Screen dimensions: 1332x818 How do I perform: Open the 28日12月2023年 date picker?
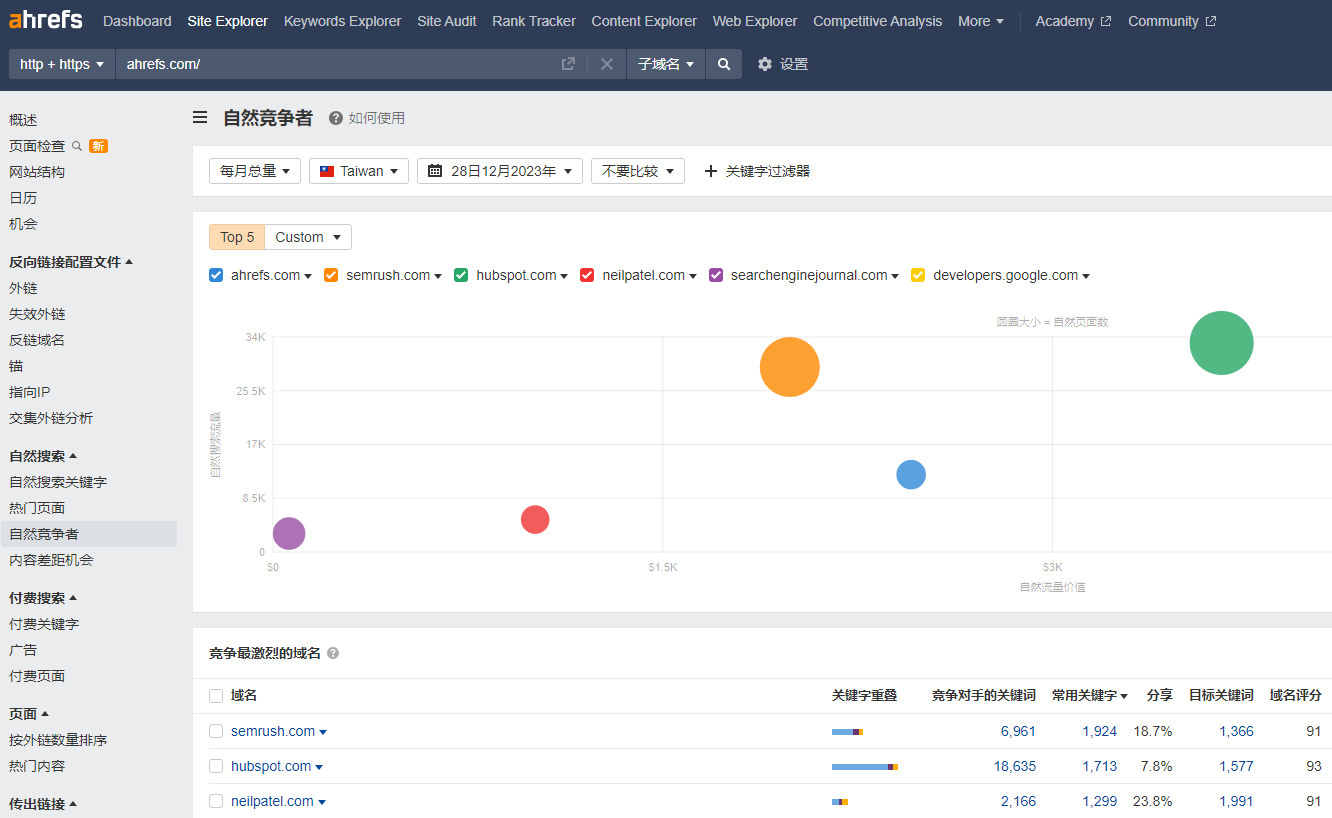[x=499, y=171]
